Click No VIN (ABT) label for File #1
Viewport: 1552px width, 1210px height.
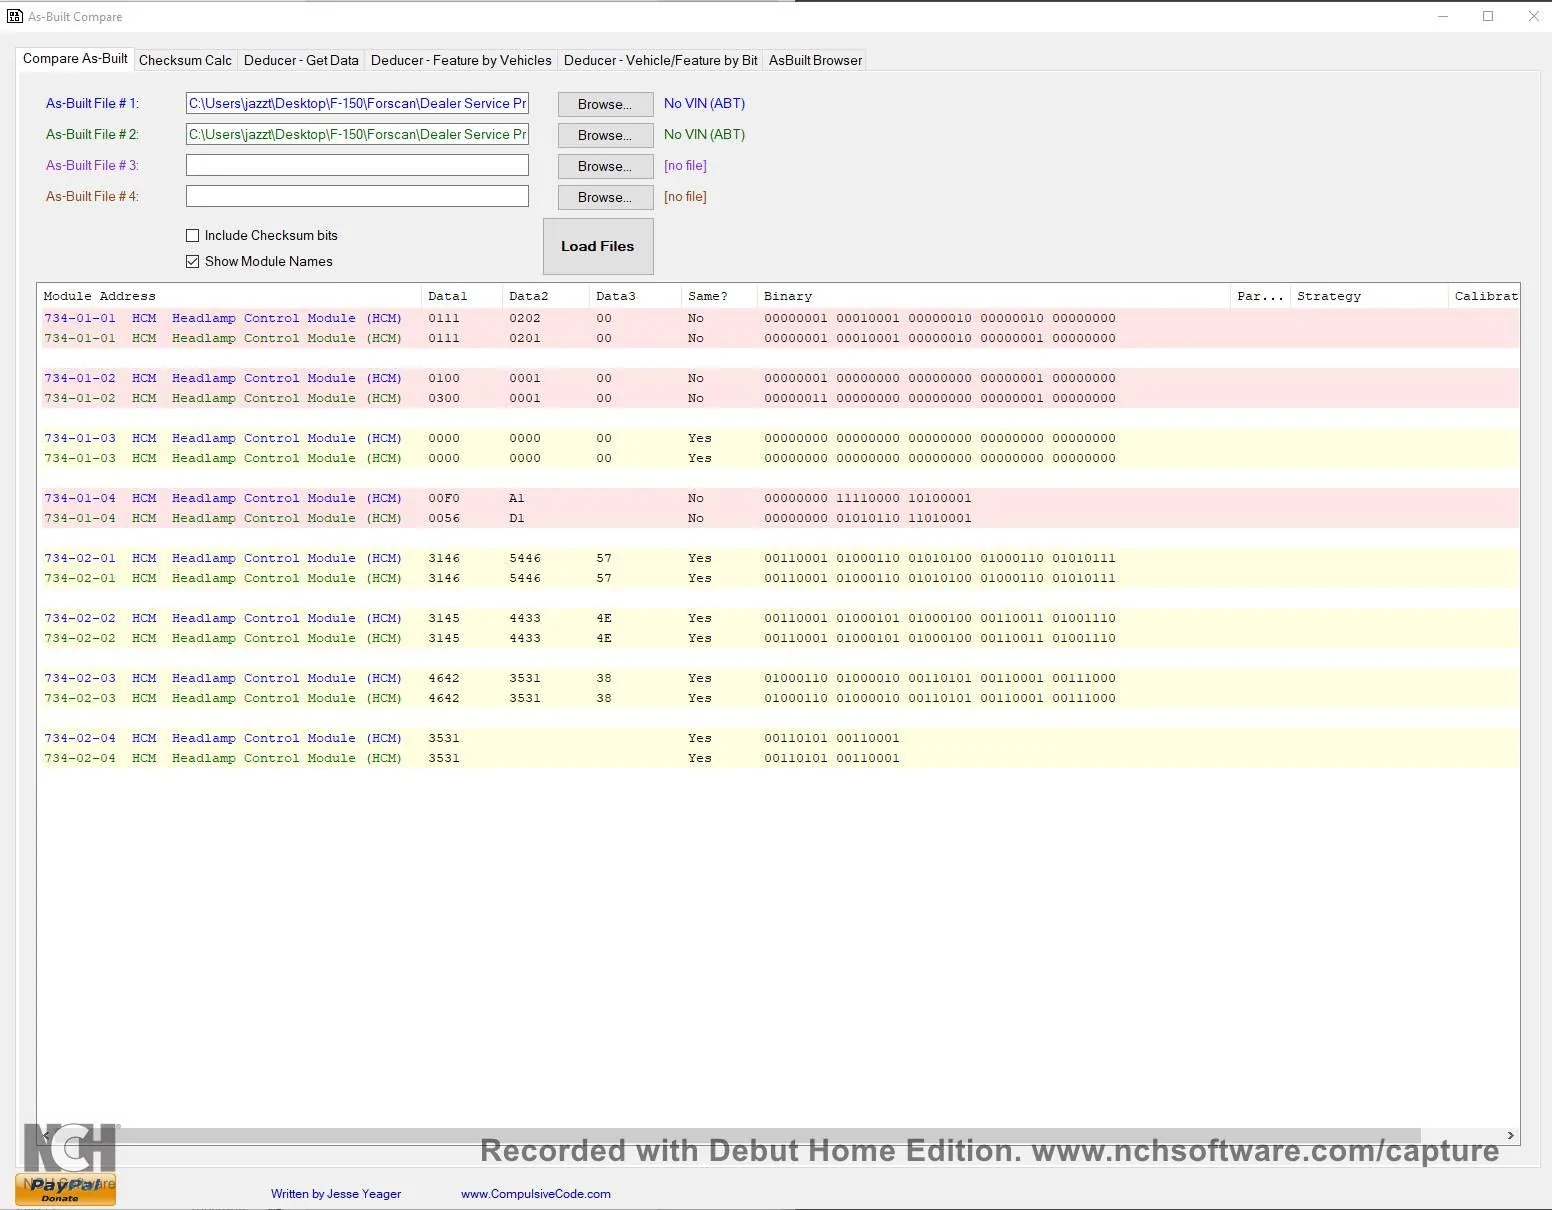pyautogui.click(x=704, y=103)
